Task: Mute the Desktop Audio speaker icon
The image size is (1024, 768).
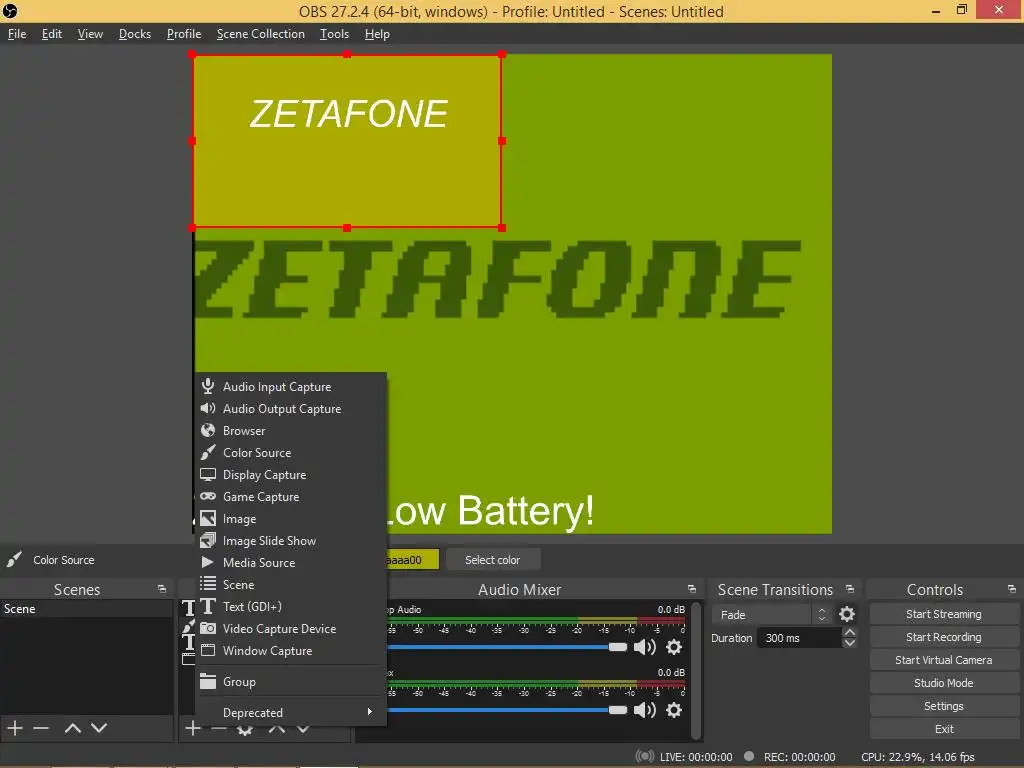Action: pos(645,647)
